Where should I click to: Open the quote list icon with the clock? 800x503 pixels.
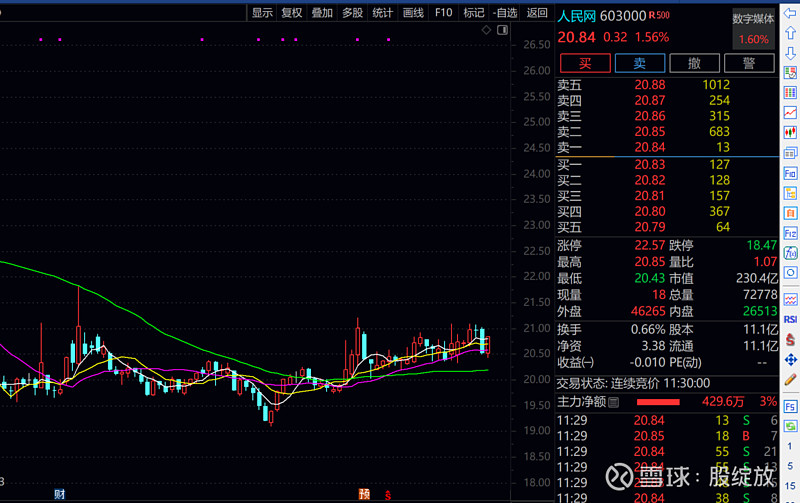(790, 72)
